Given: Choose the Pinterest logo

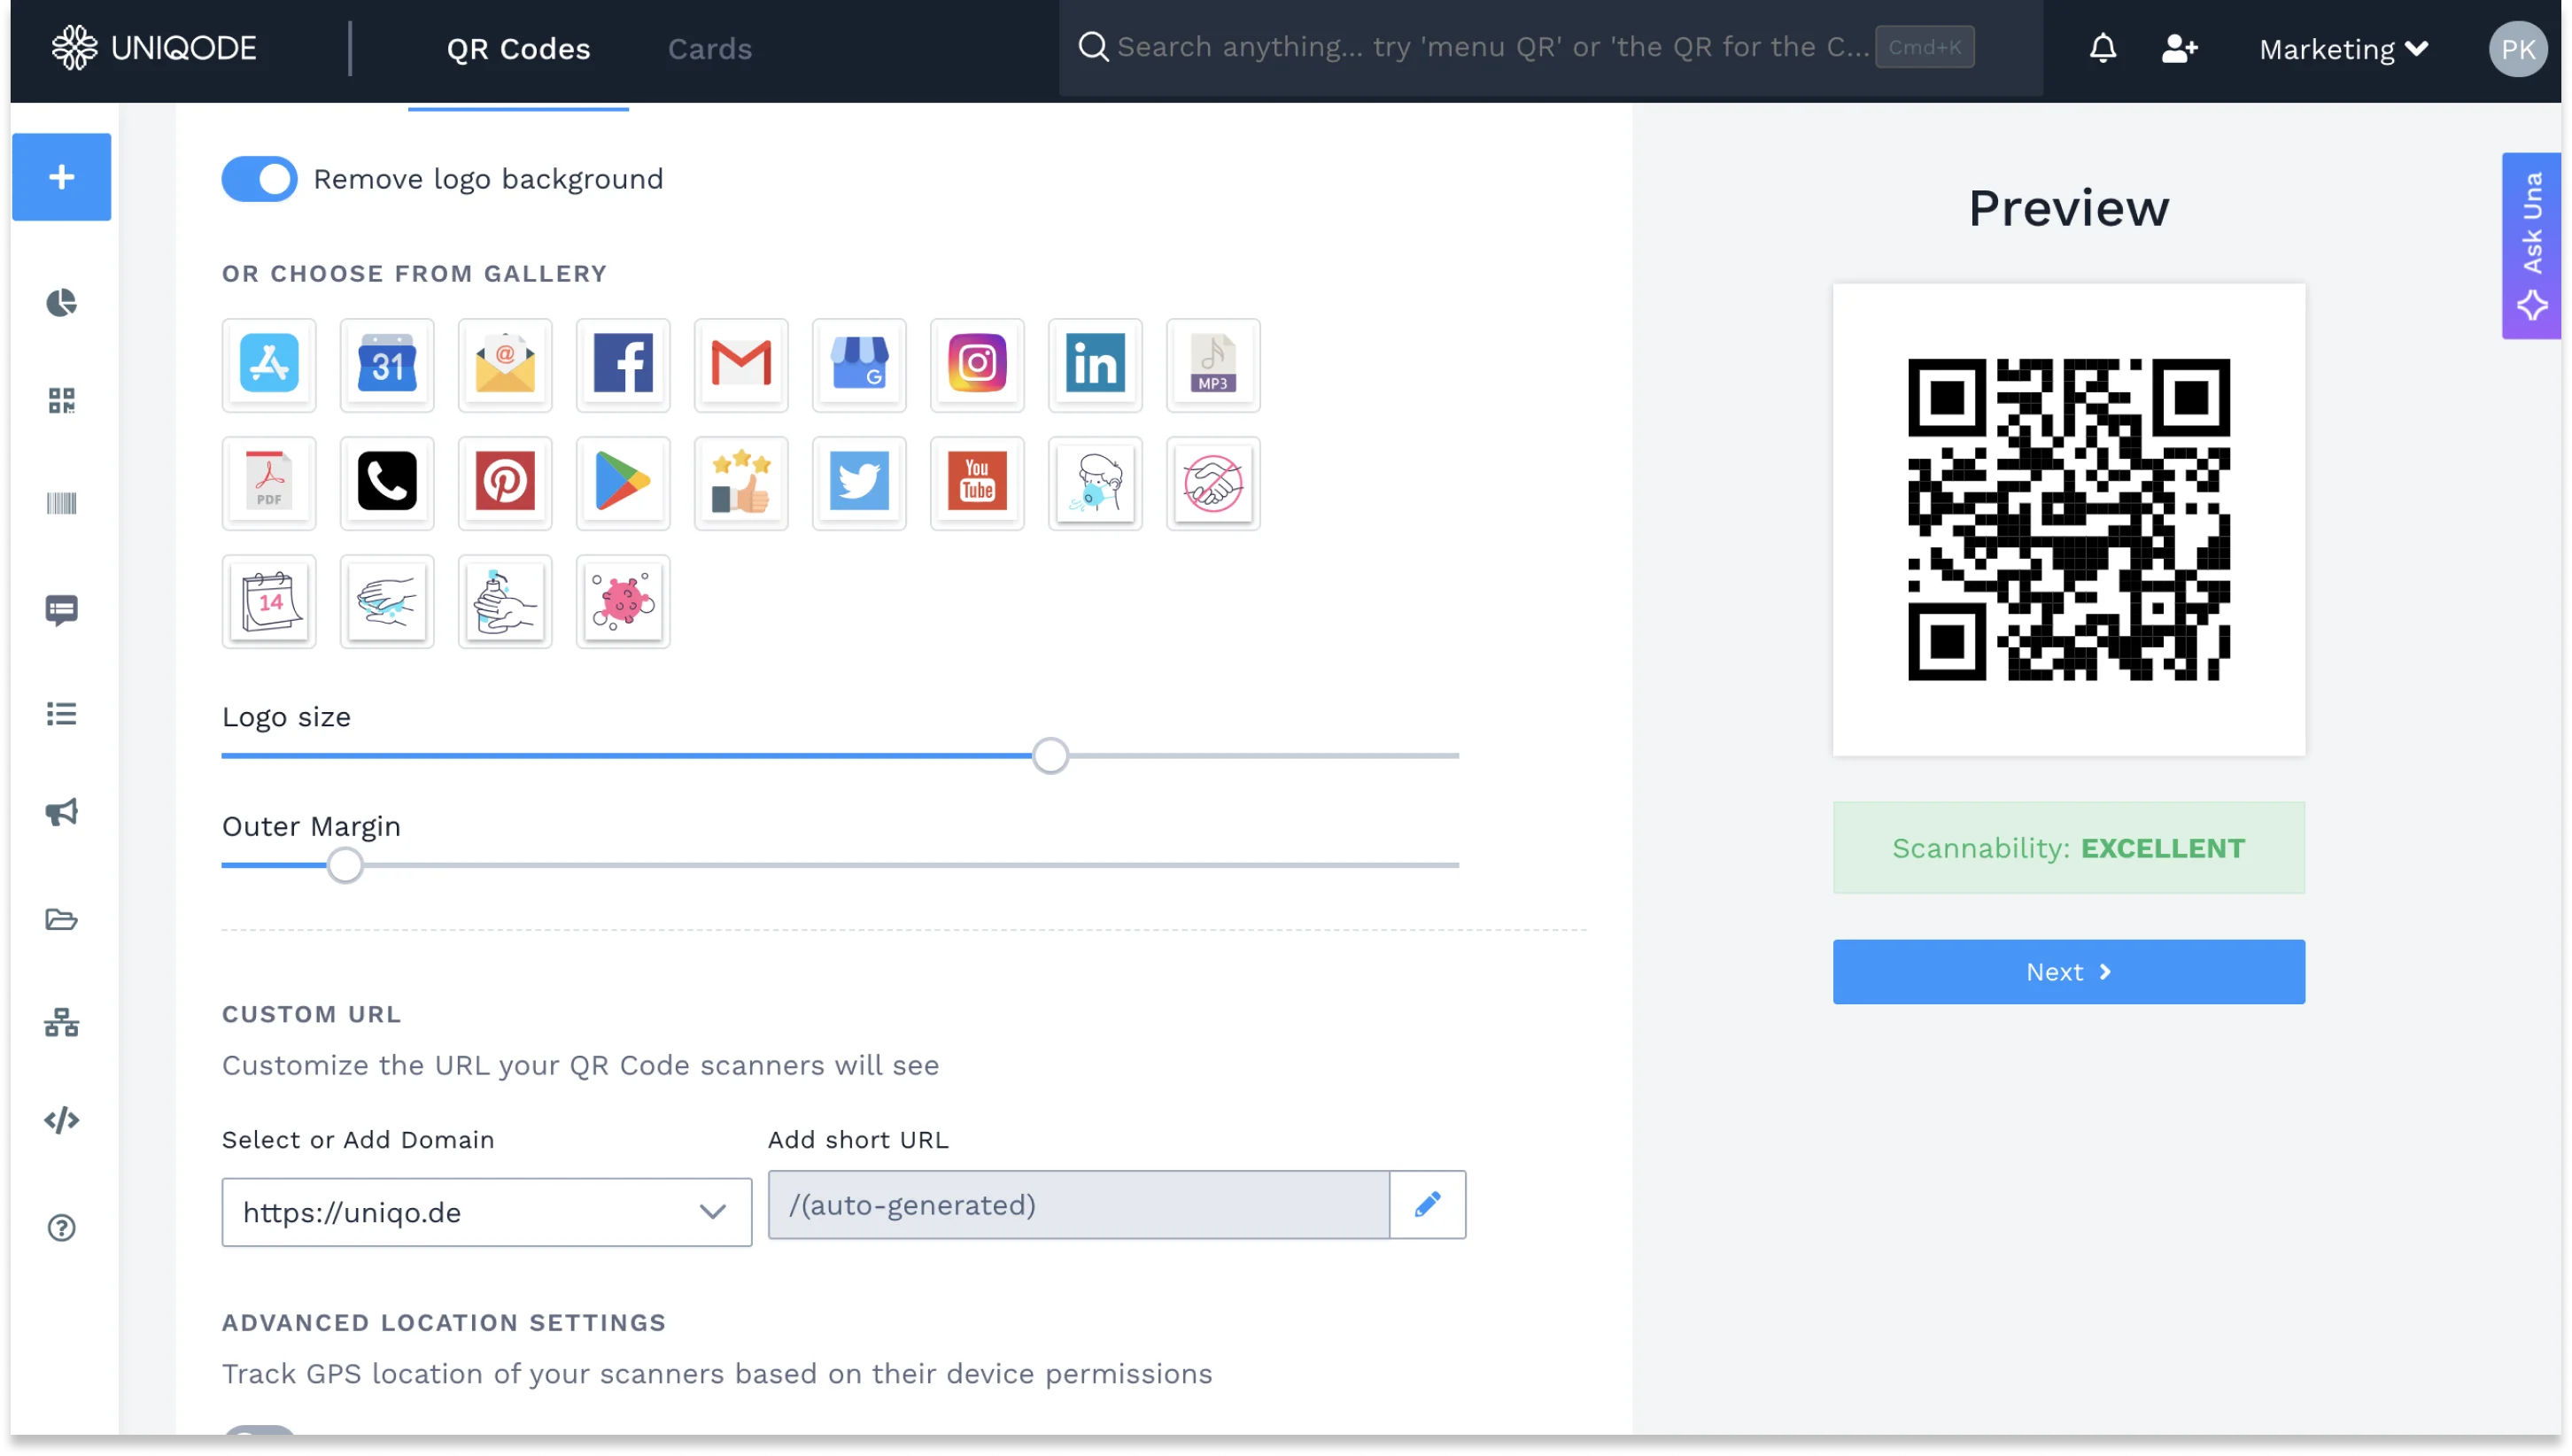Looking at the screenshot, I should click(x=505, y=482).
